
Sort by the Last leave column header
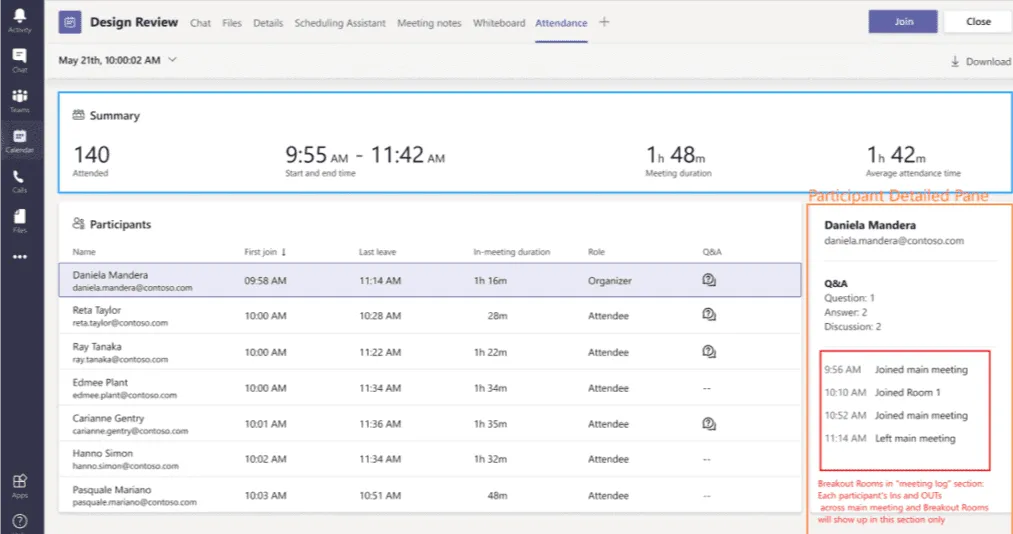pyautogui.click(x=377, y=252)
